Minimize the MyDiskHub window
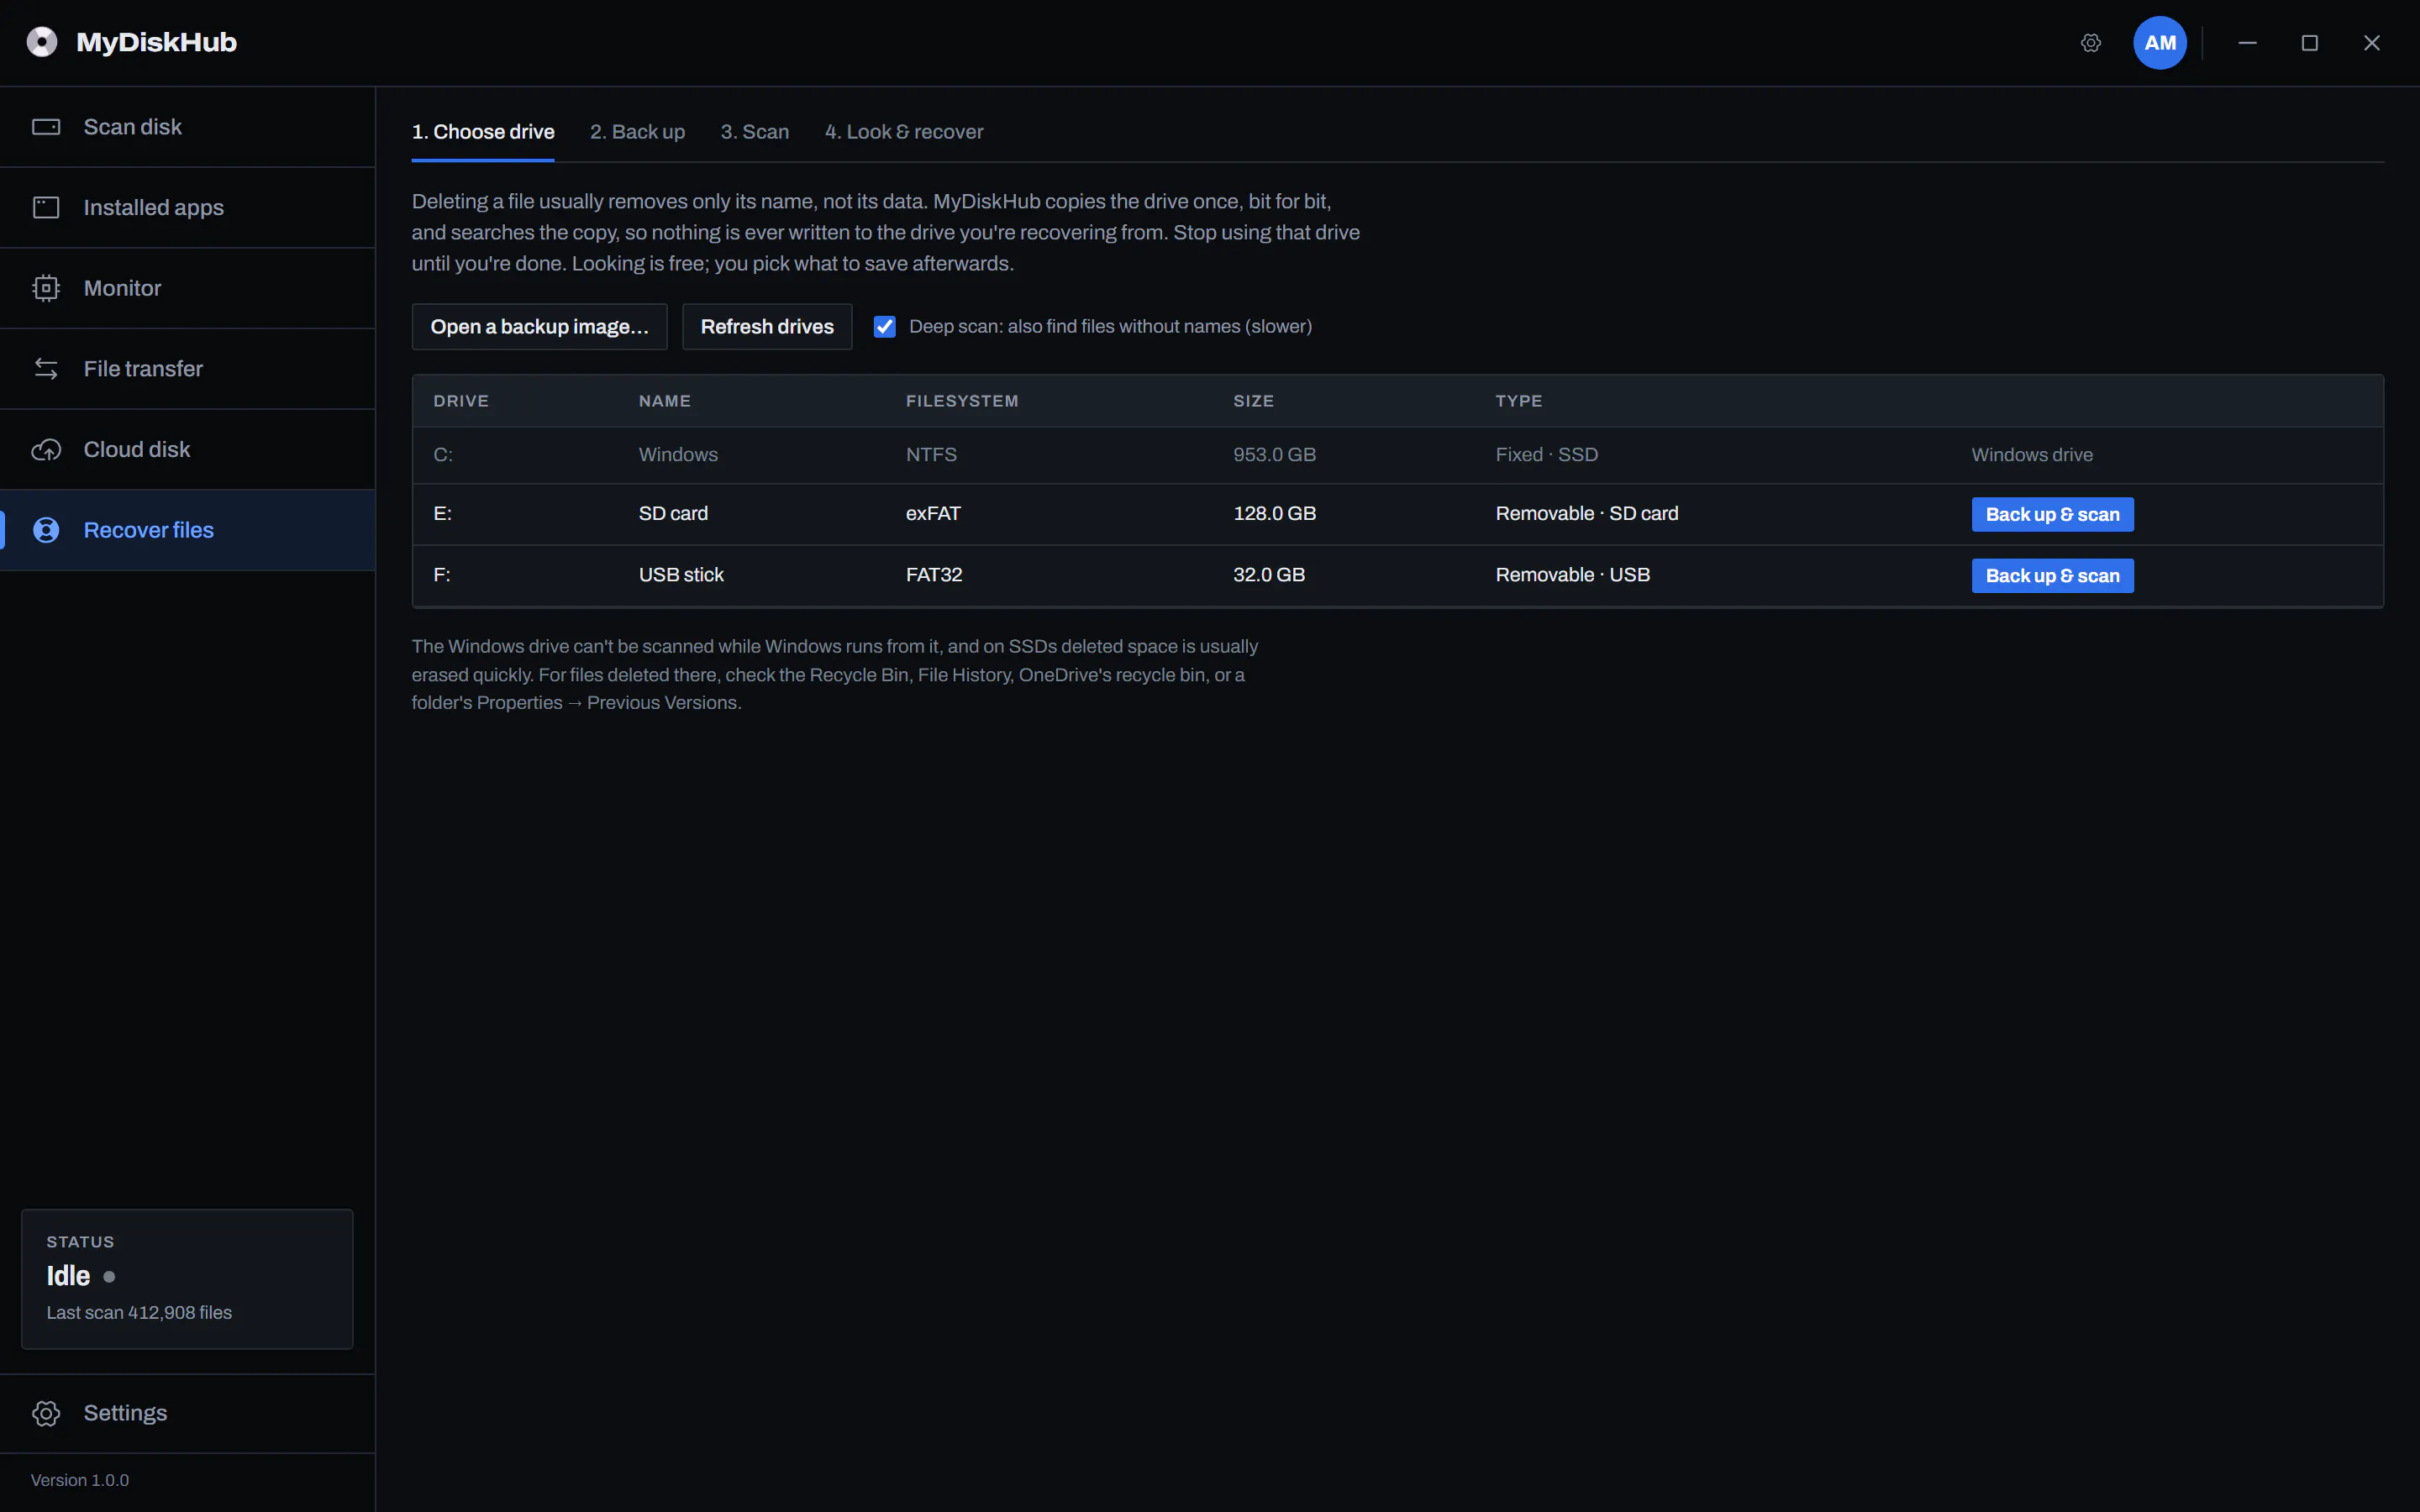 tap(2247, 43)
